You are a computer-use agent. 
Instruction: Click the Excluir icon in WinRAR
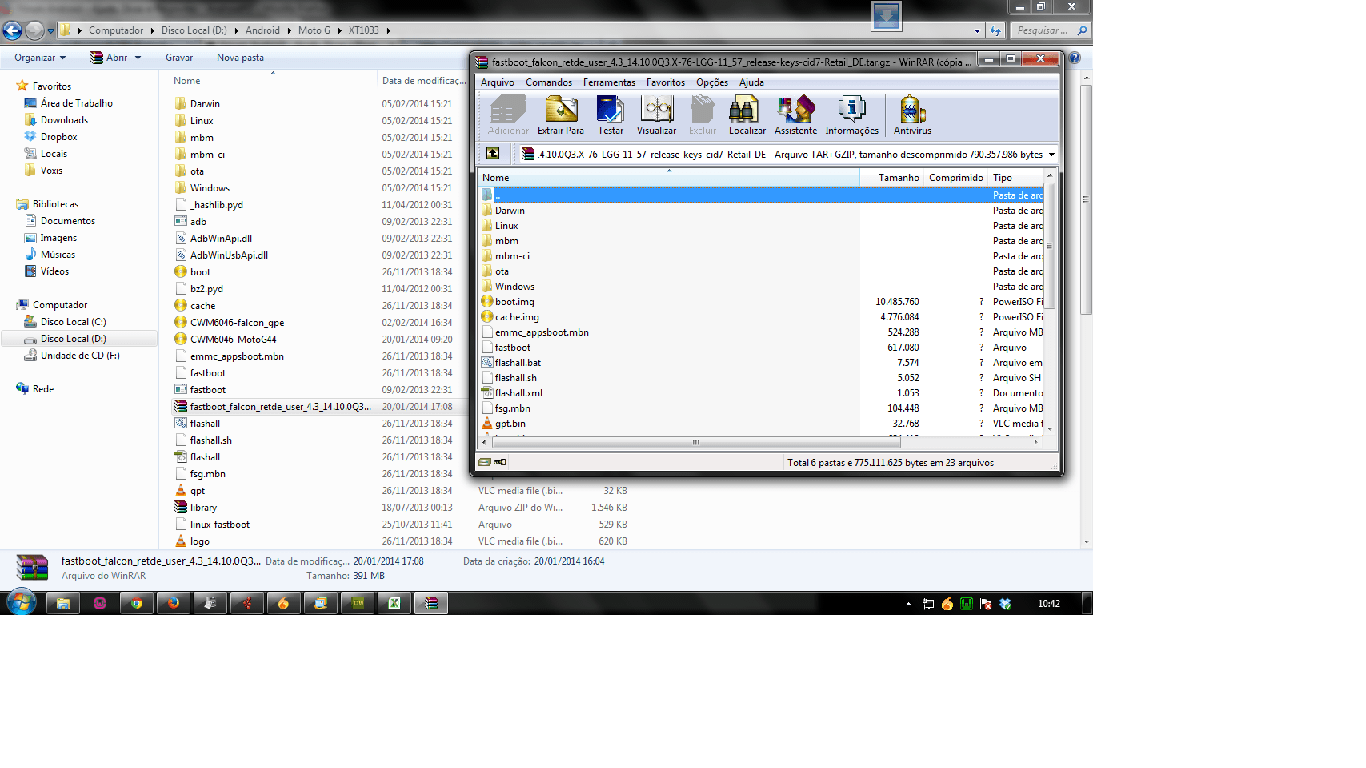[703, 114]
